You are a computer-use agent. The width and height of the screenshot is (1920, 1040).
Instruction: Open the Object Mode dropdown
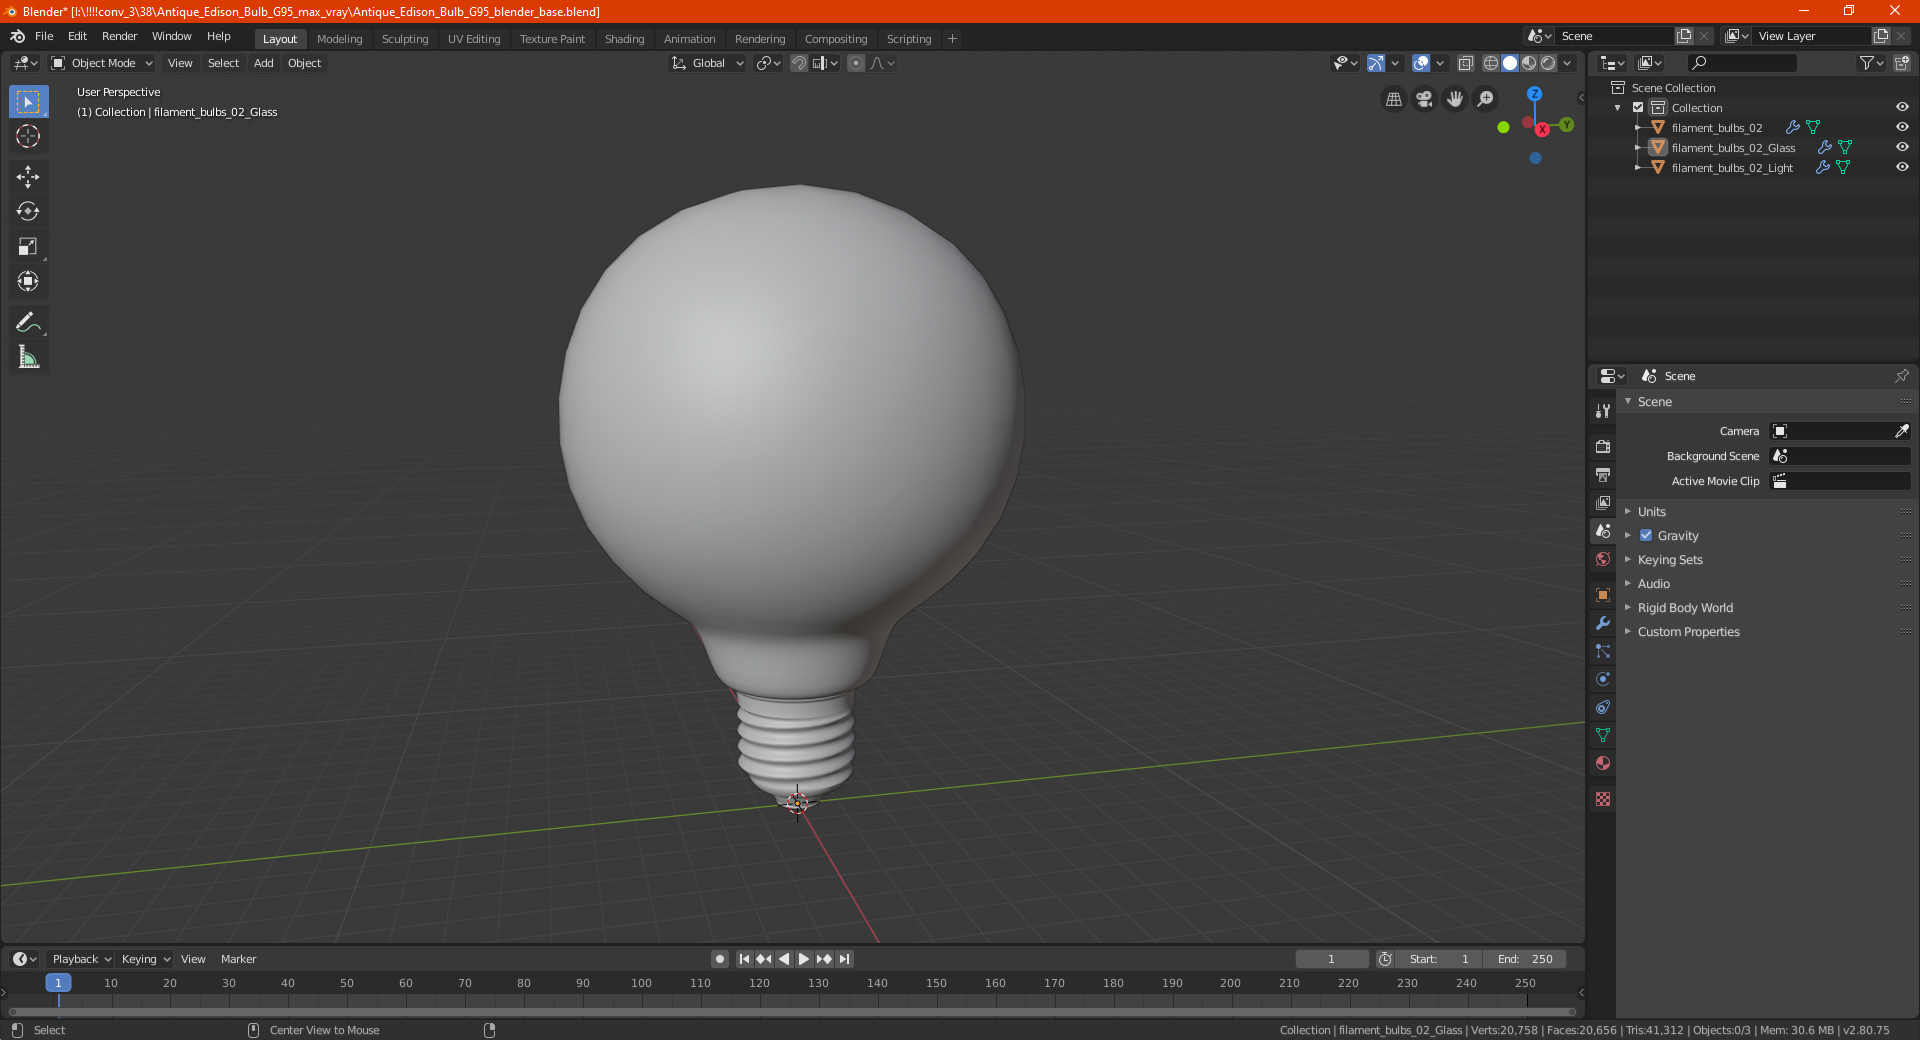click(102, 63)
